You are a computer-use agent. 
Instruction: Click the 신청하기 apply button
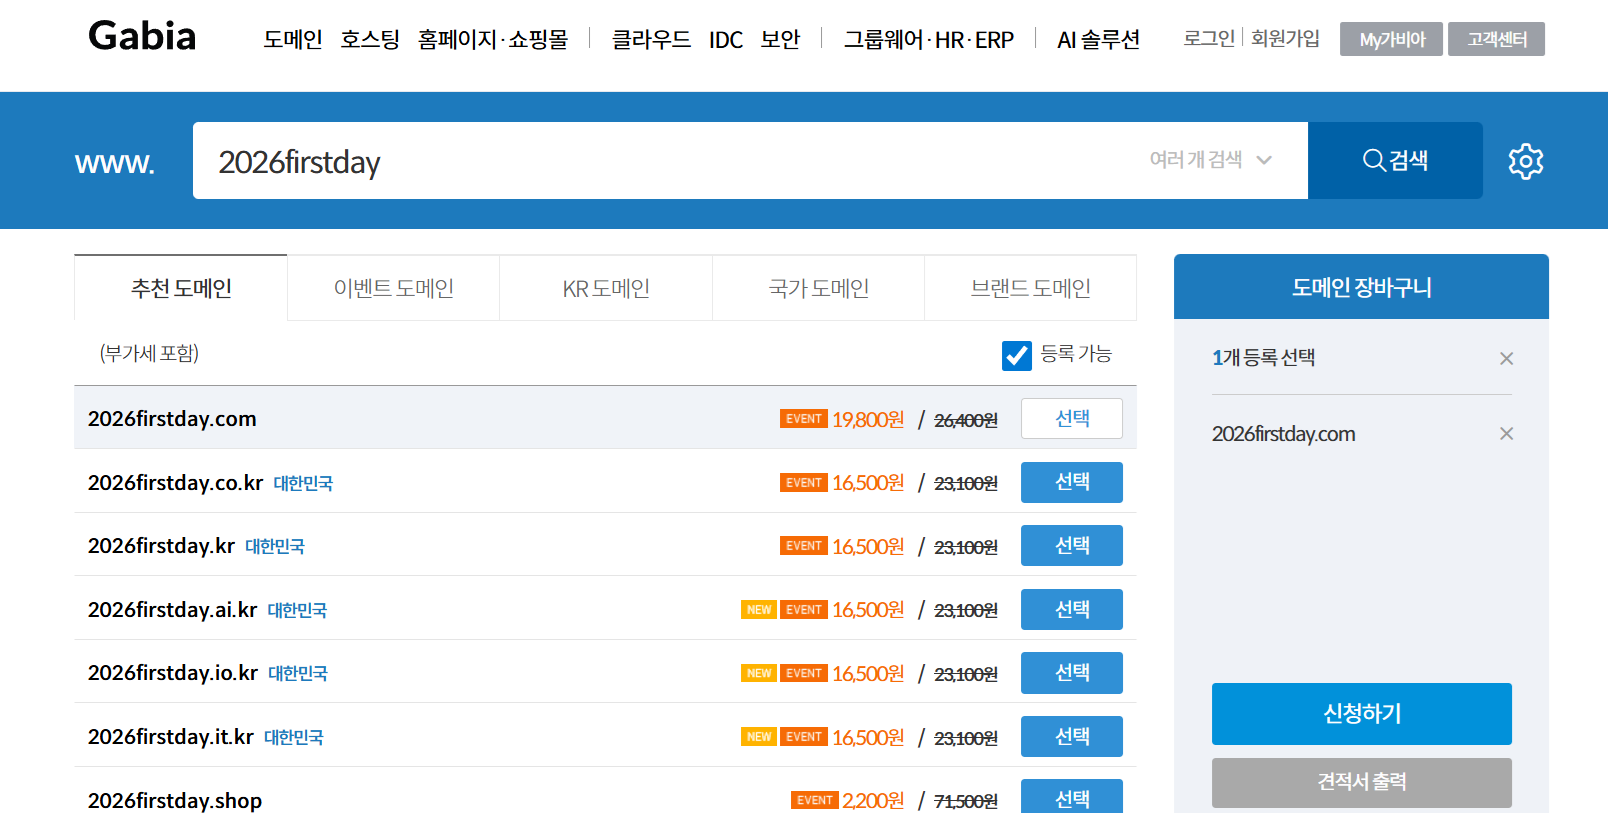click(x=1362, y=714)
